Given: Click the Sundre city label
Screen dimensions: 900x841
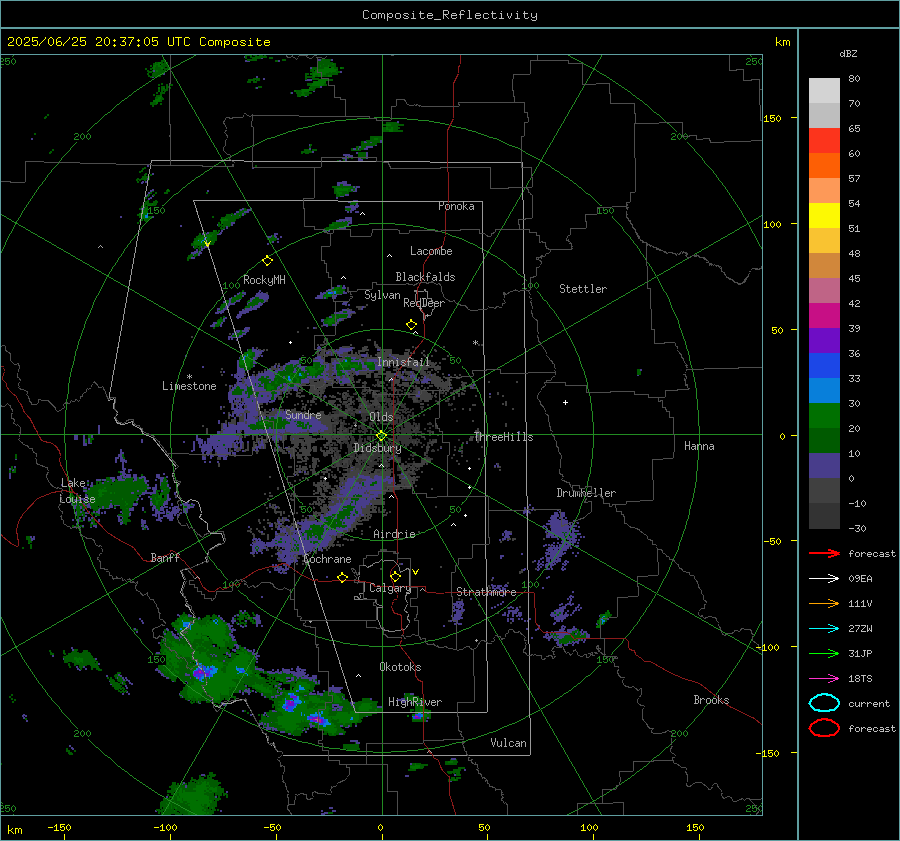Looking at the screenshot, I should (x=303, y=415).
